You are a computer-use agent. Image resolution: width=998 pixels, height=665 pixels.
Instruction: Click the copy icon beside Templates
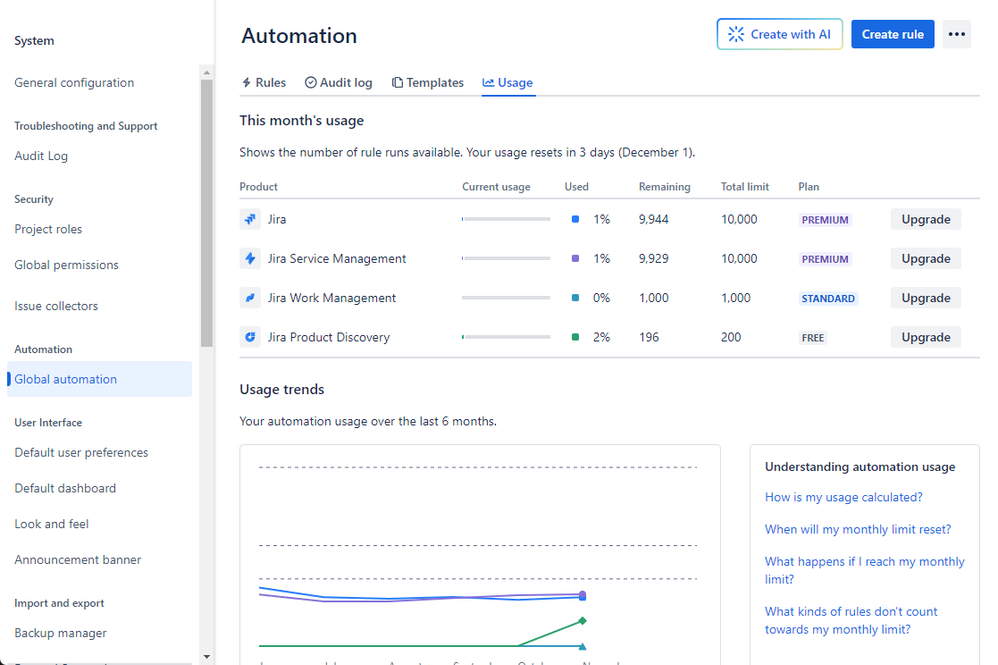[397, 83]
